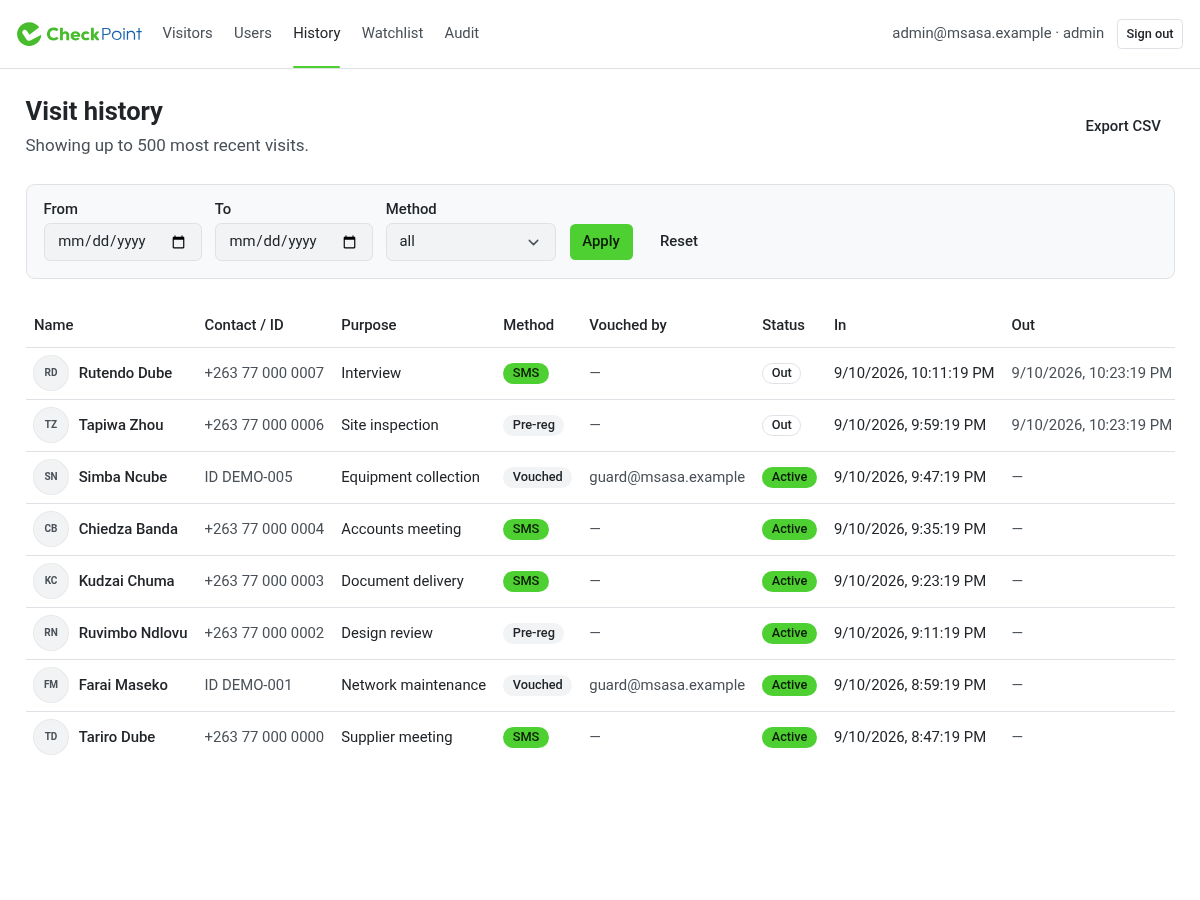Image resolution: width=1200 pixels, height=900 pixels.
Task: Click the SMS badge in Tariro Dube's row
Action: (x=526, y=737)
